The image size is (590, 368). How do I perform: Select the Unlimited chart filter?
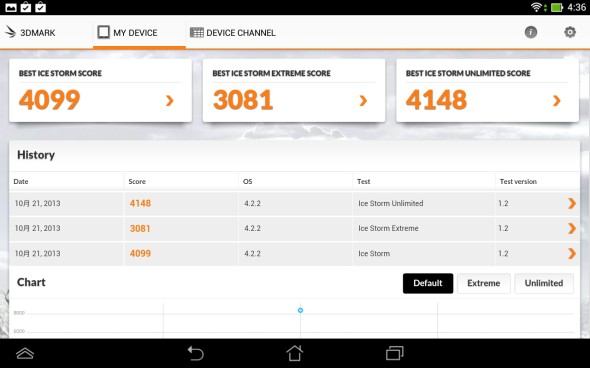click(544, 283)
